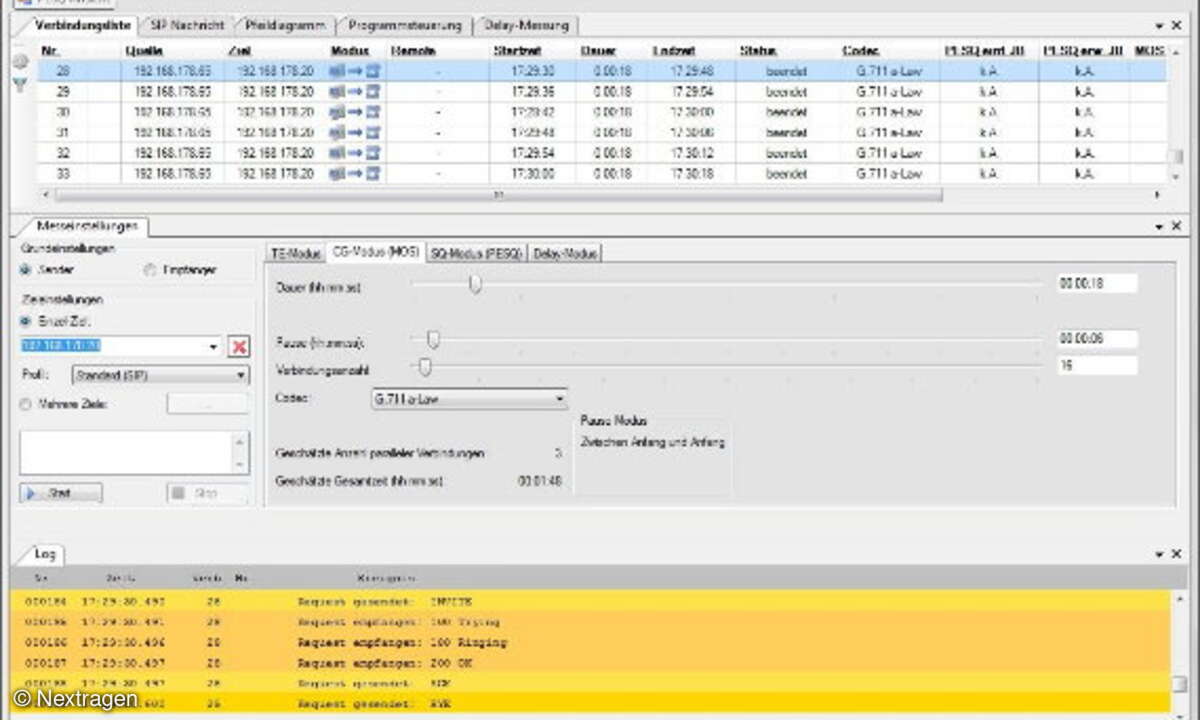Click the Dauer value field 00:00:18
The height and width of the screenshot is (720, 1200).
(x=1097, y=284)
